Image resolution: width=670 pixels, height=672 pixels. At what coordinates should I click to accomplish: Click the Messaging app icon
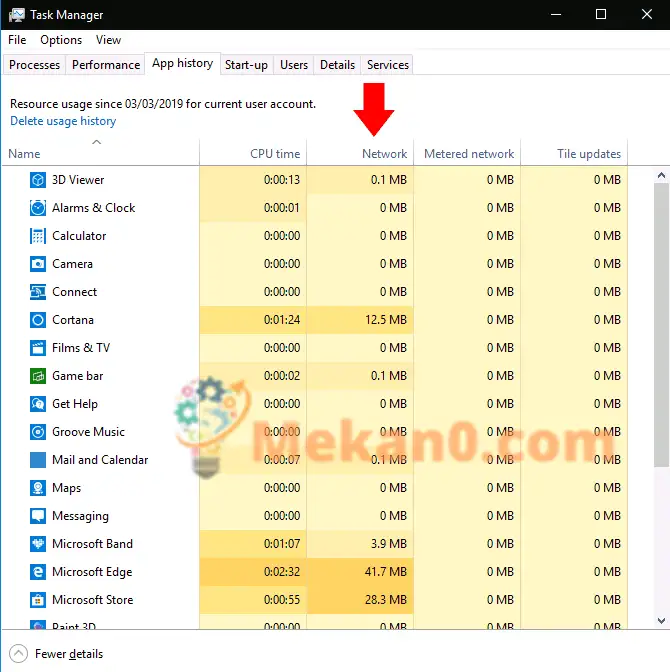tap(38, 516)
